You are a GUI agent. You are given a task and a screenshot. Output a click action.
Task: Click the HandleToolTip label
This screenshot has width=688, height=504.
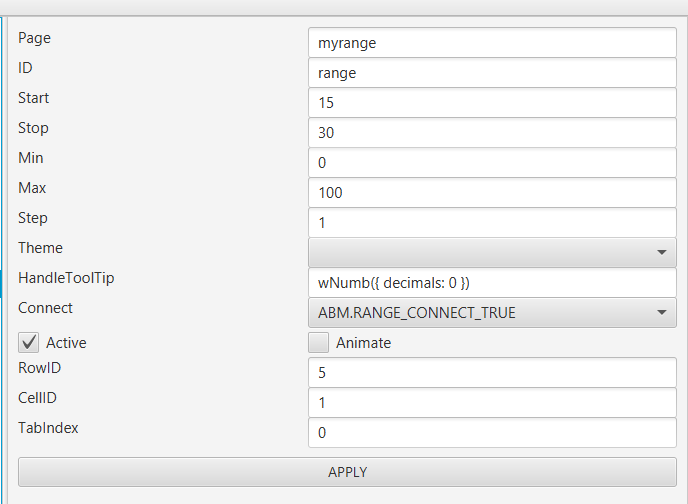tap(66, 278)
